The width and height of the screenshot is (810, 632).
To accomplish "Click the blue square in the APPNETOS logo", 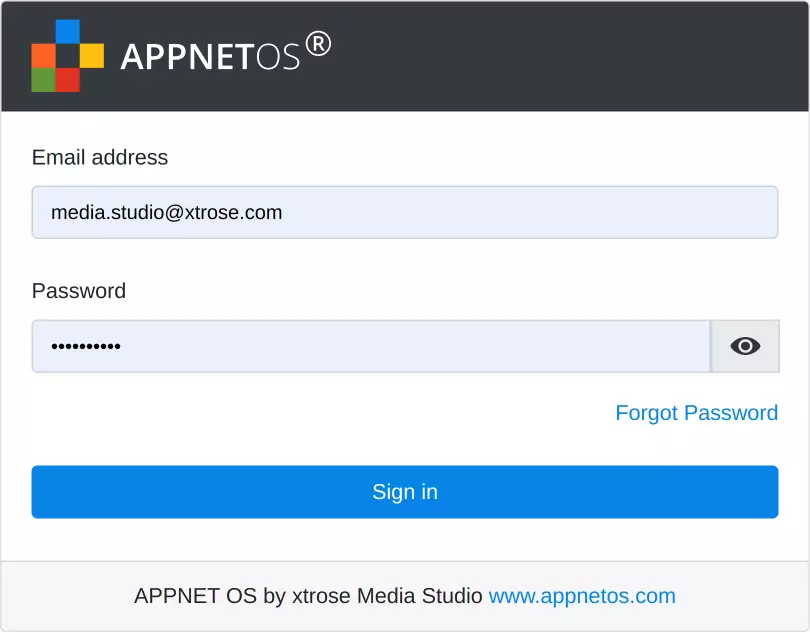I will (67, 31).
